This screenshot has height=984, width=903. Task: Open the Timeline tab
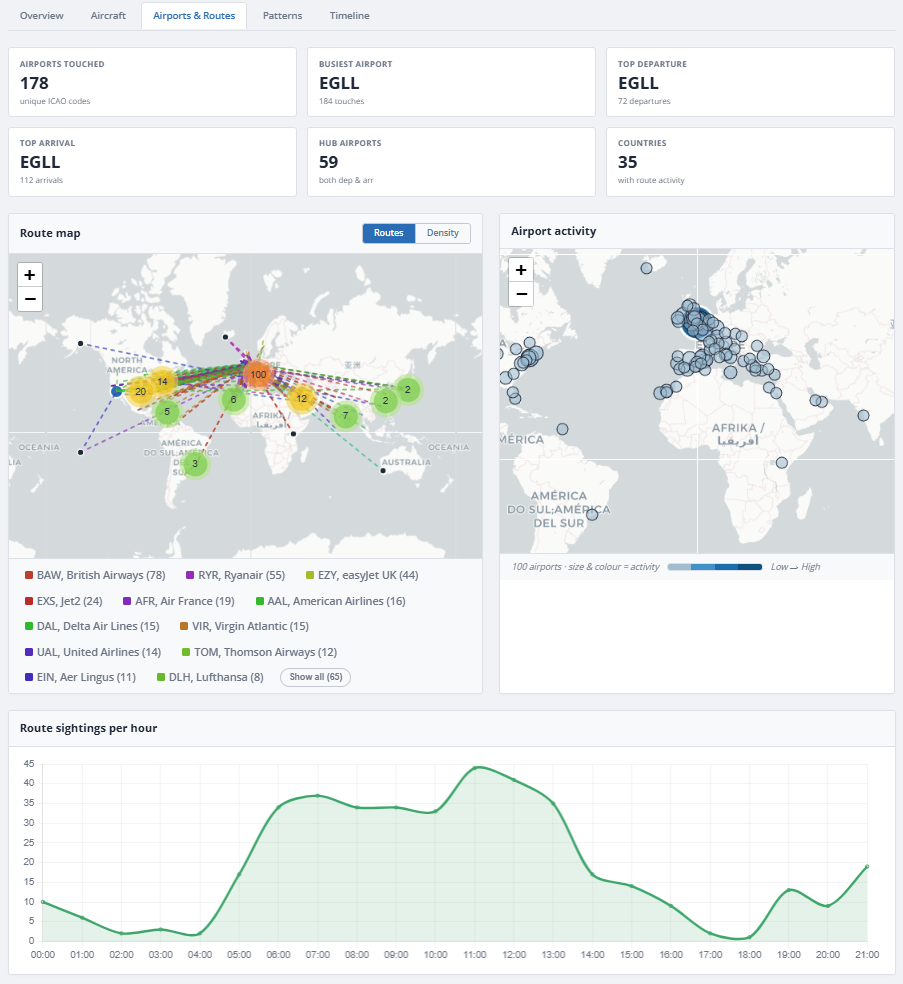click(x=350, y=16)
